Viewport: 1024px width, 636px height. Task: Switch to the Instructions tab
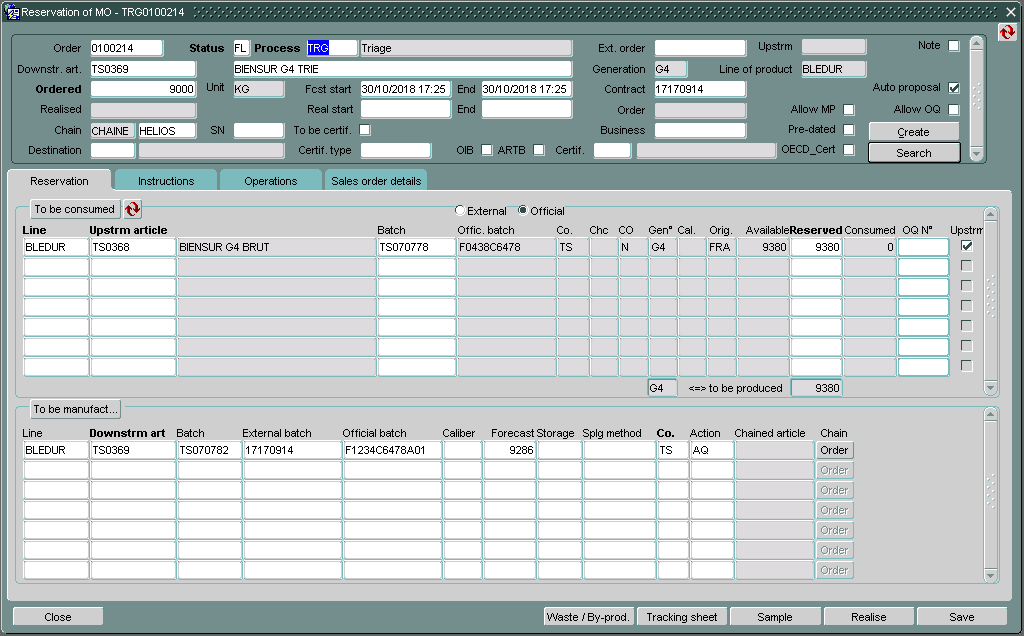(x=166, y=181)
